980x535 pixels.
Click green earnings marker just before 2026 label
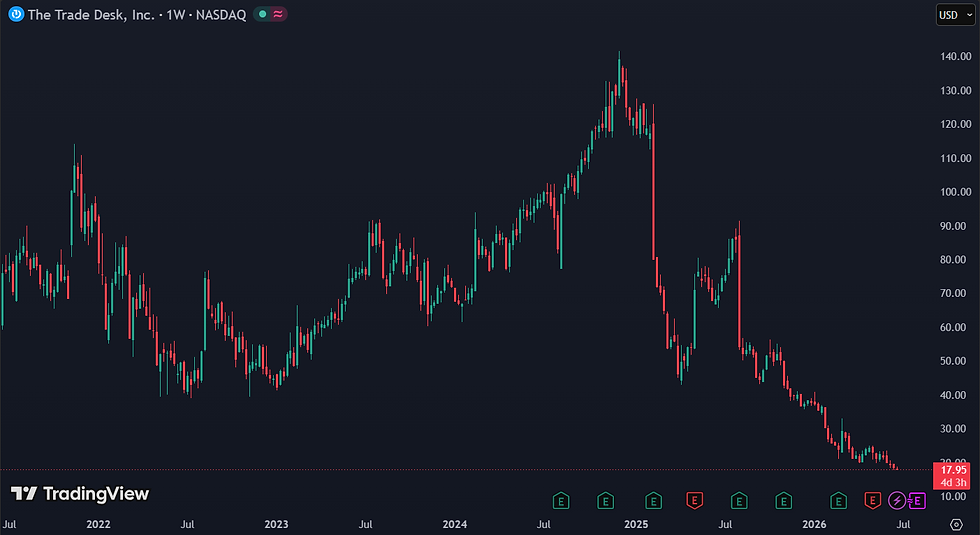[783, 501]
